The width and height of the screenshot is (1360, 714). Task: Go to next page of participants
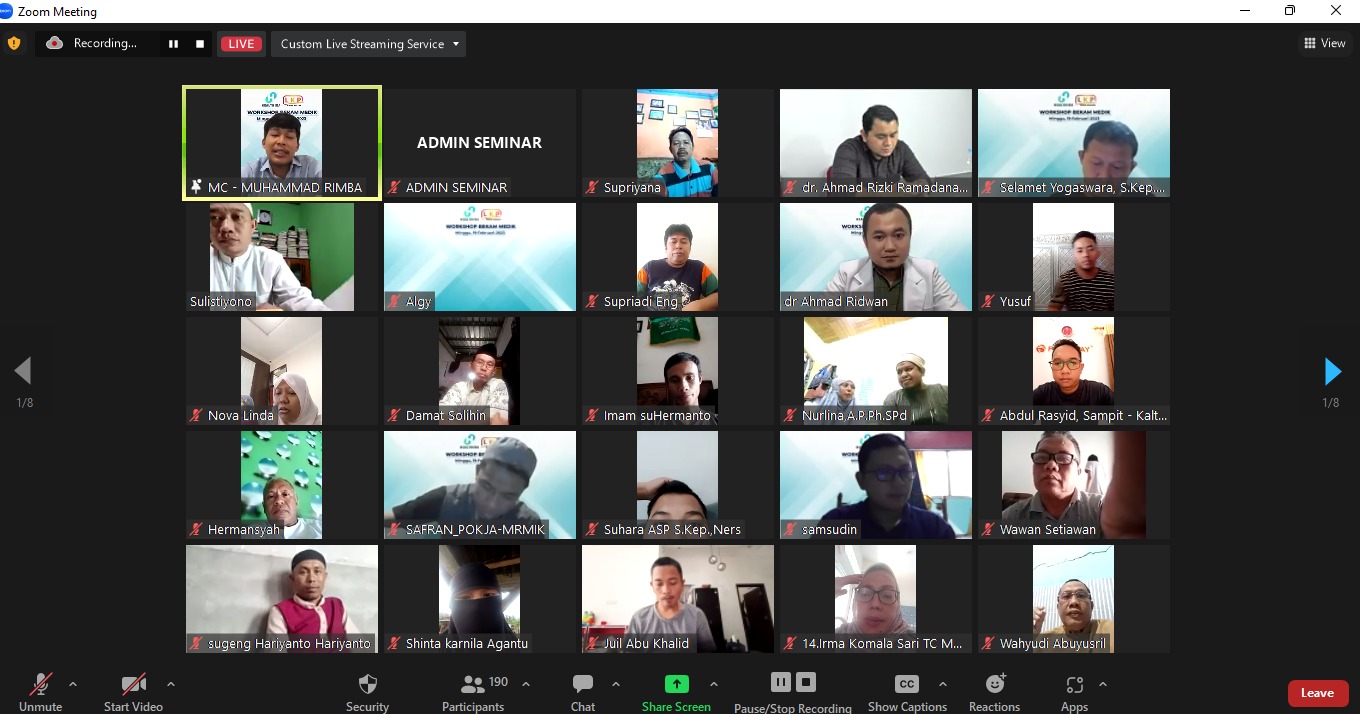coord(1332,372)
